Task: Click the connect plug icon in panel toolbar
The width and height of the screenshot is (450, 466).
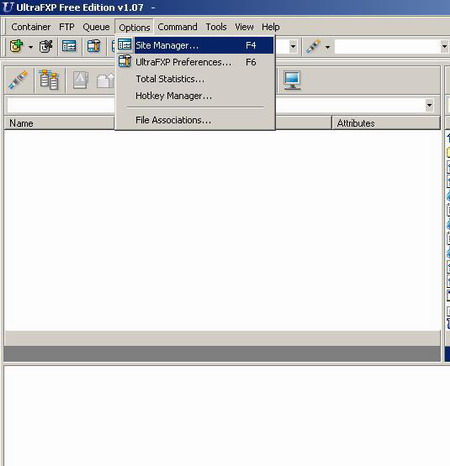Action: coord(18,80)
